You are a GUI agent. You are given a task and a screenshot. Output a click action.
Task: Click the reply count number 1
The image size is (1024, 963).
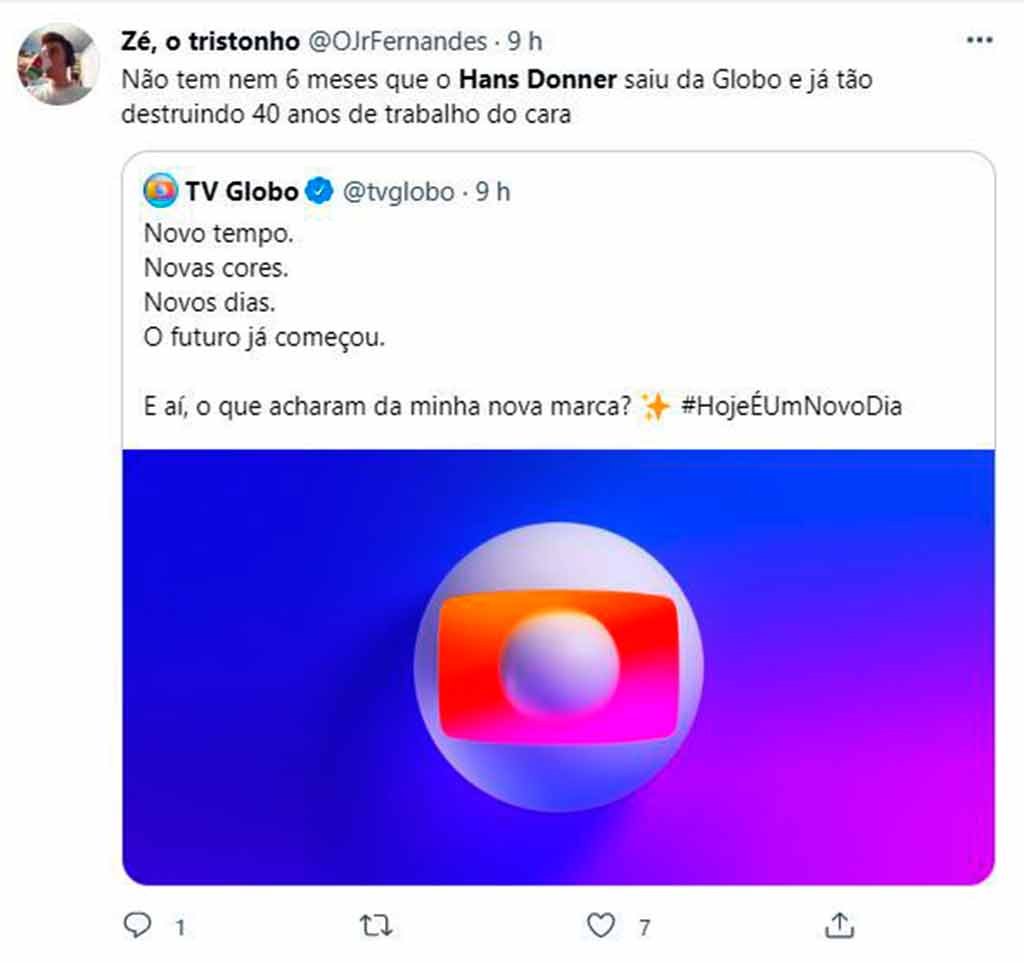(180, 927)
